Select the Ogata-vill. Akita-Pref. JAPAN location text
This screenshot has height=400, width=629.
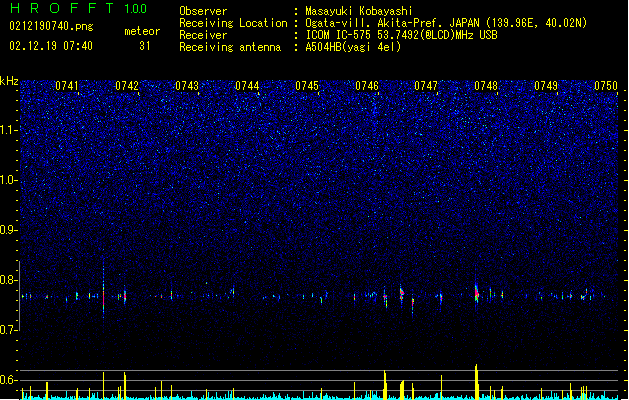tap(446, 23)
